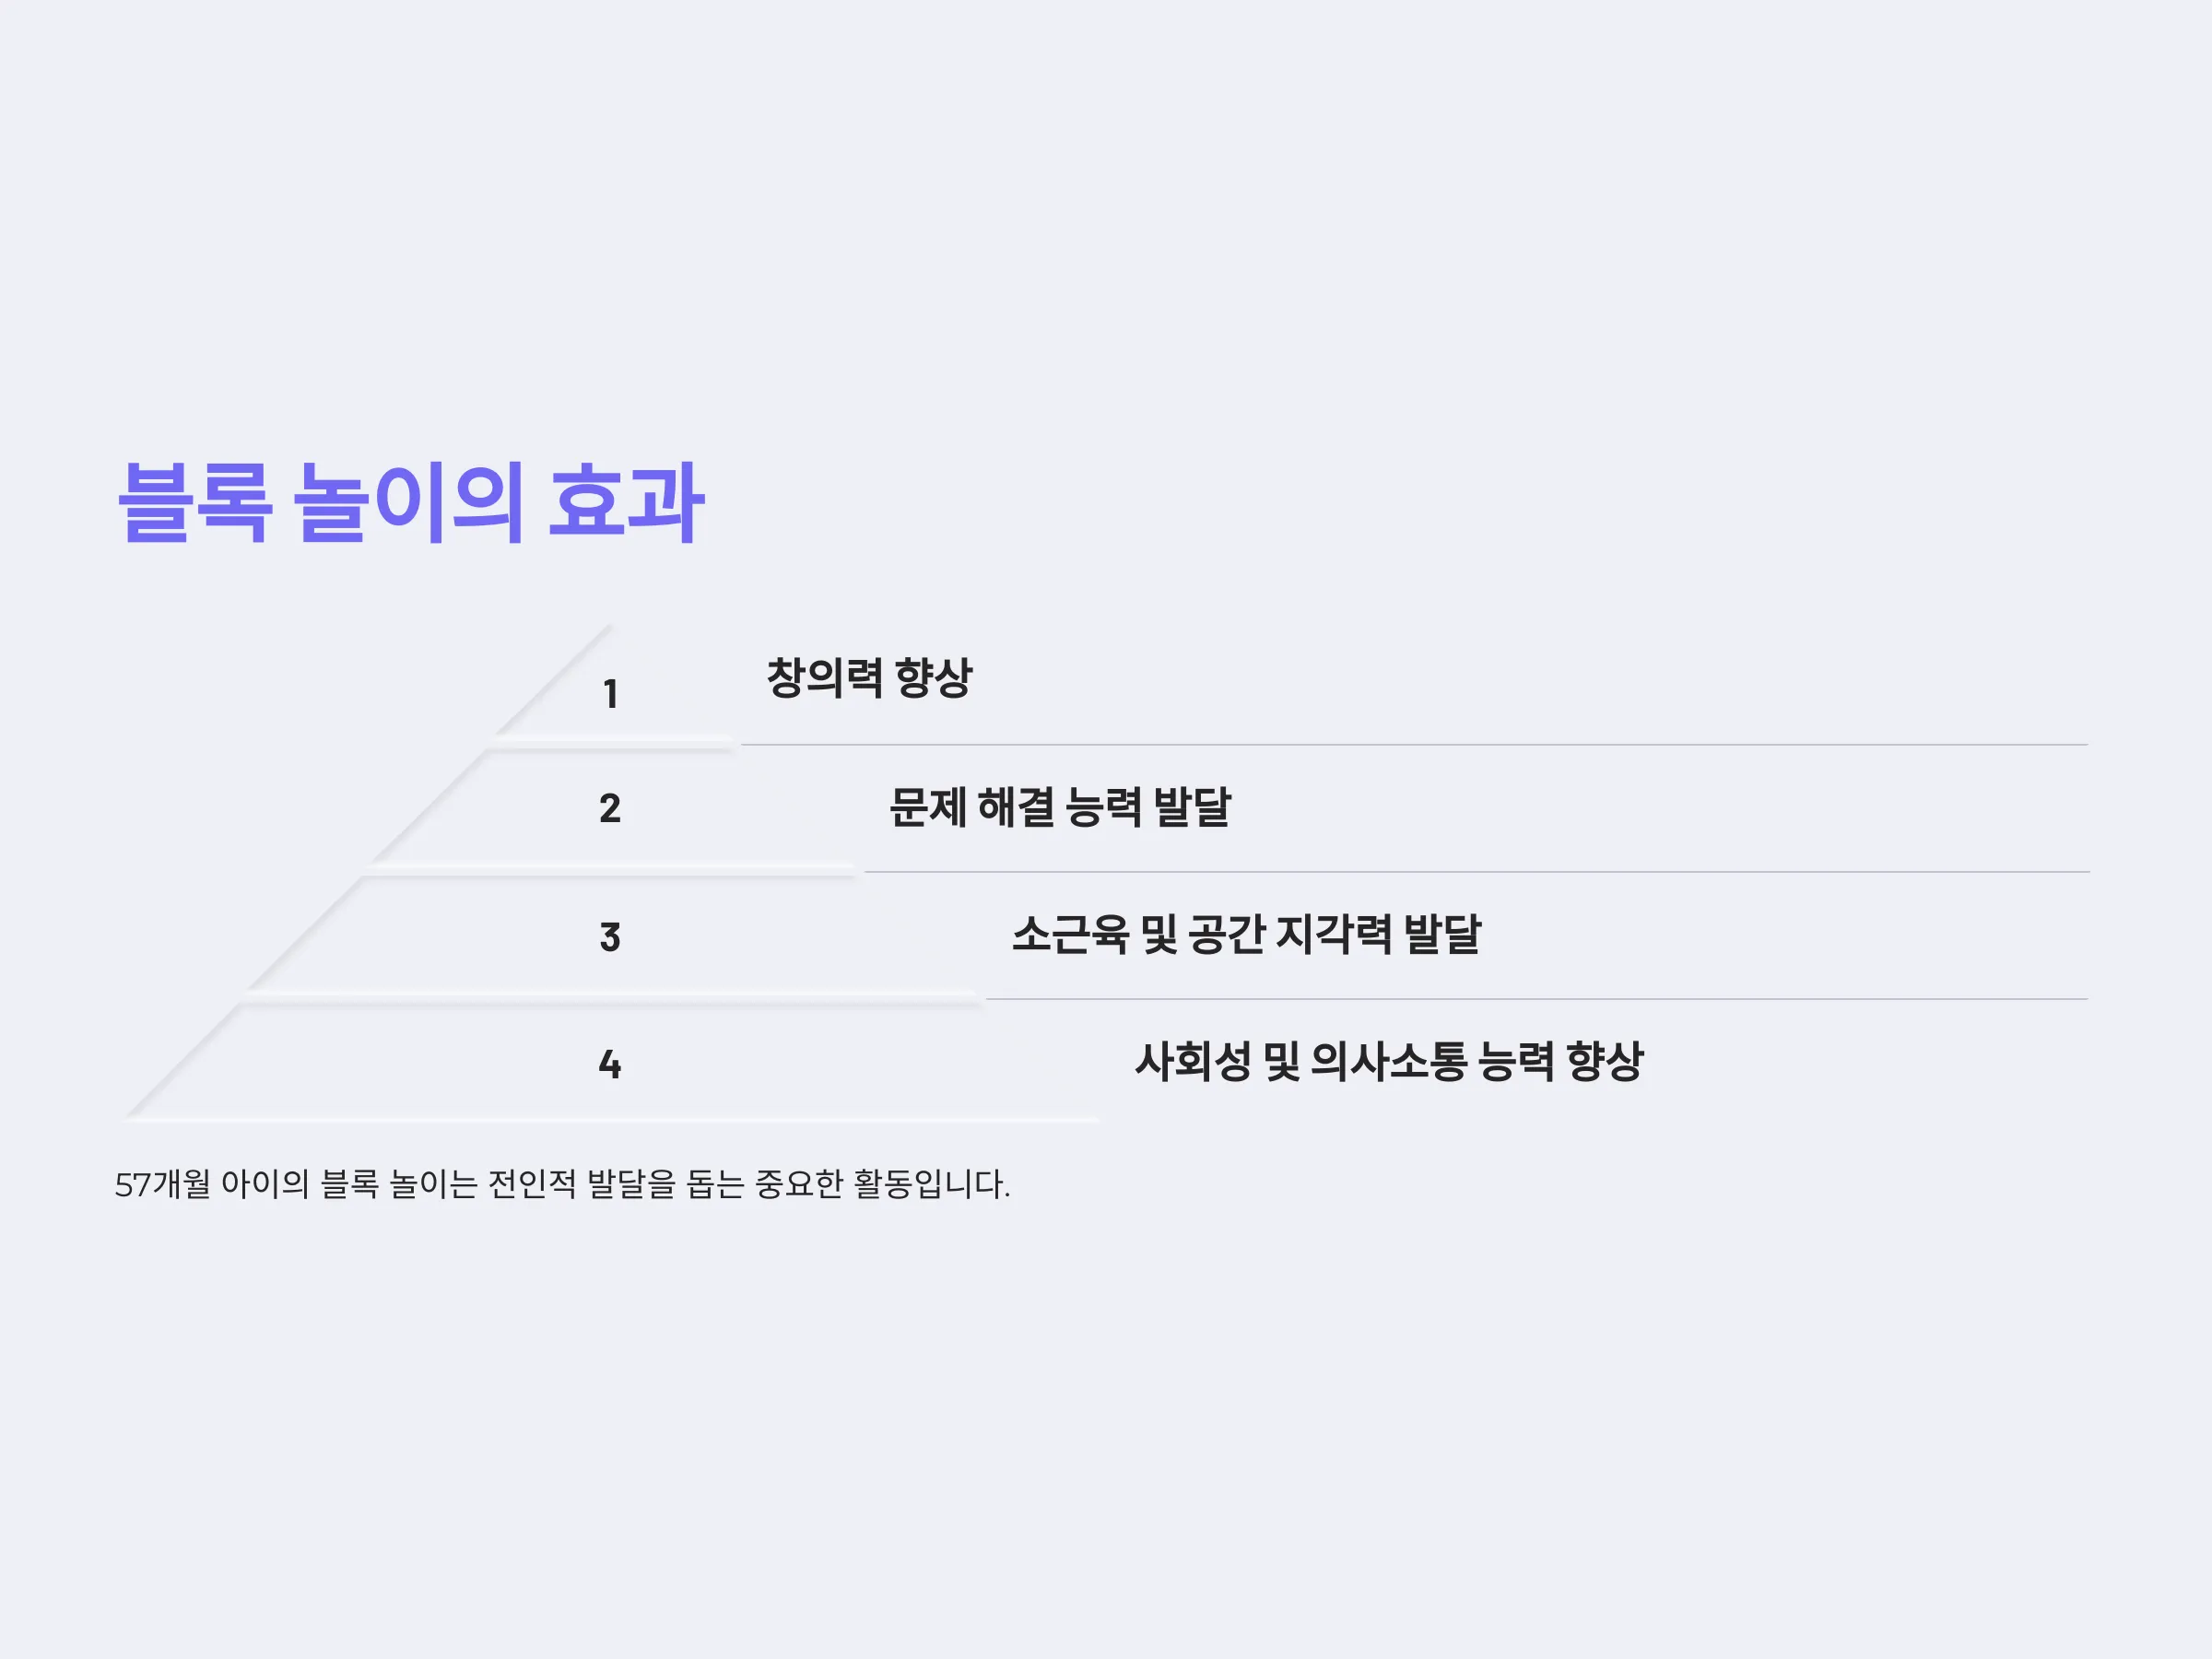2212x1659 pixels.
Task: Click the divider line below 소근육 및 공간 지각력 발달
Action: pos(1537,999)
